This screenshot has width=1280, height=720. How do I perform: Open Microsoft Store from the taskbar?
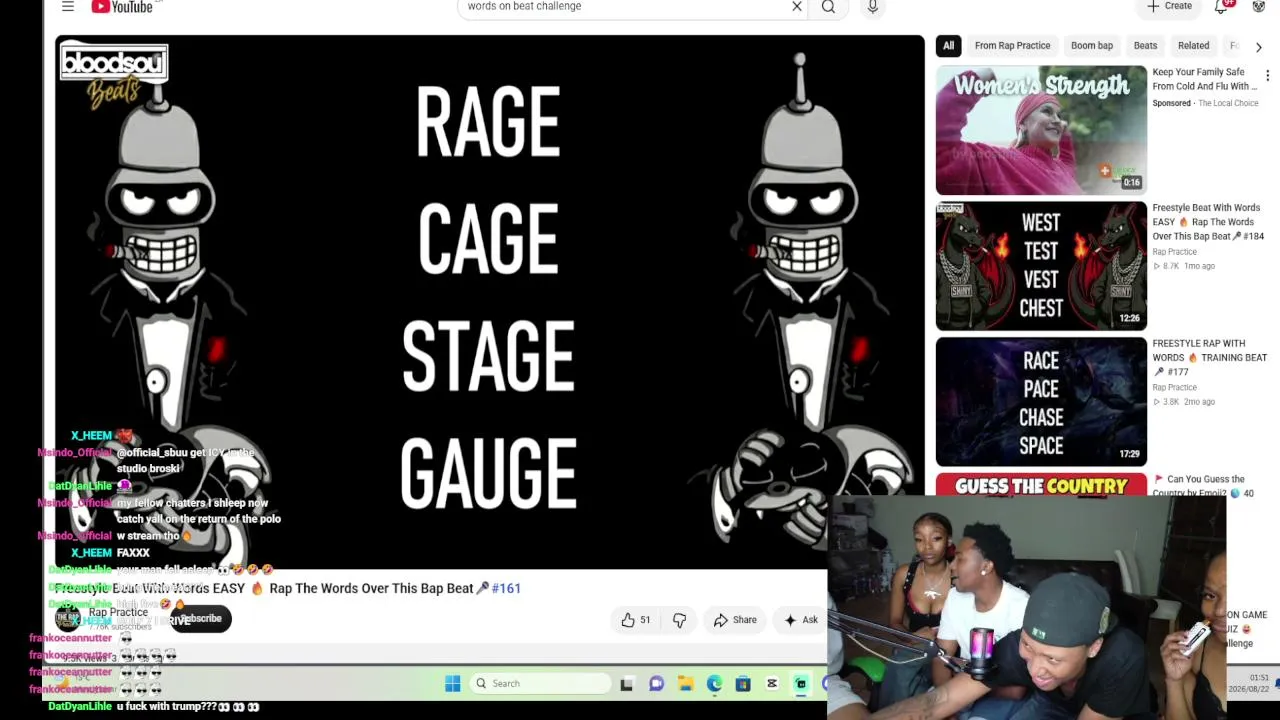pos(743,684)
